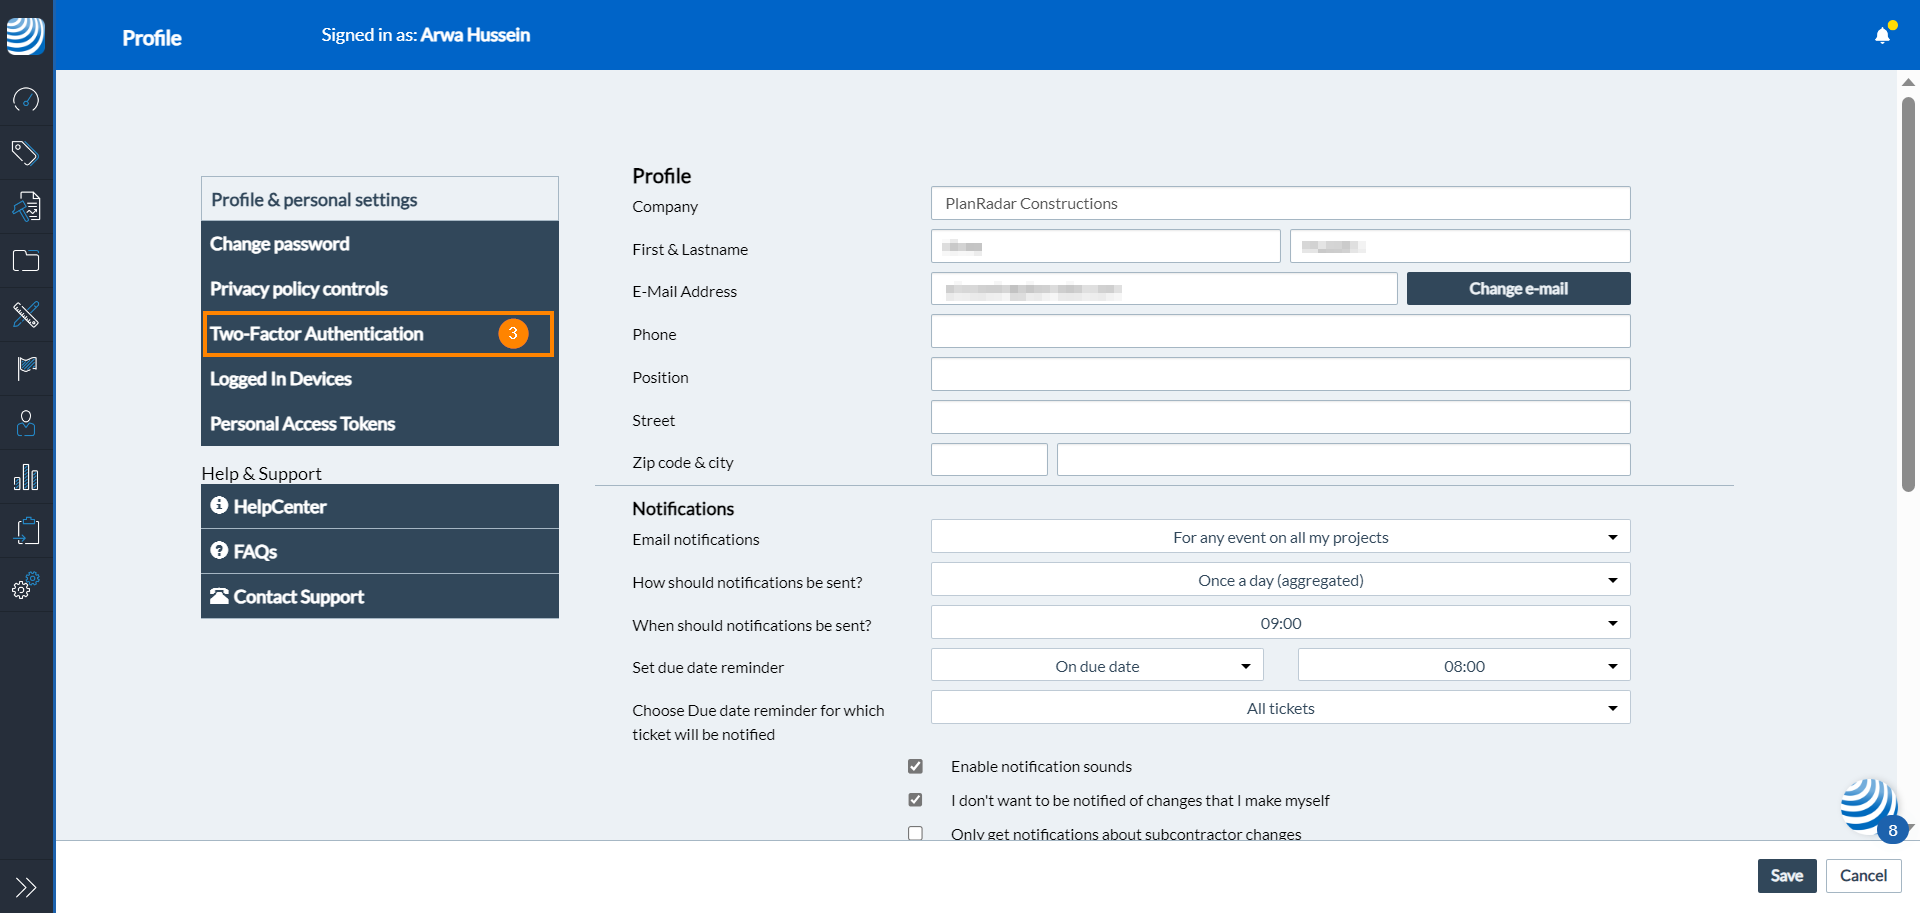The width and height of the screenshot is (1920, 913).
Task: Open the folder documents icon in sidebar
Action: (26, 261)
